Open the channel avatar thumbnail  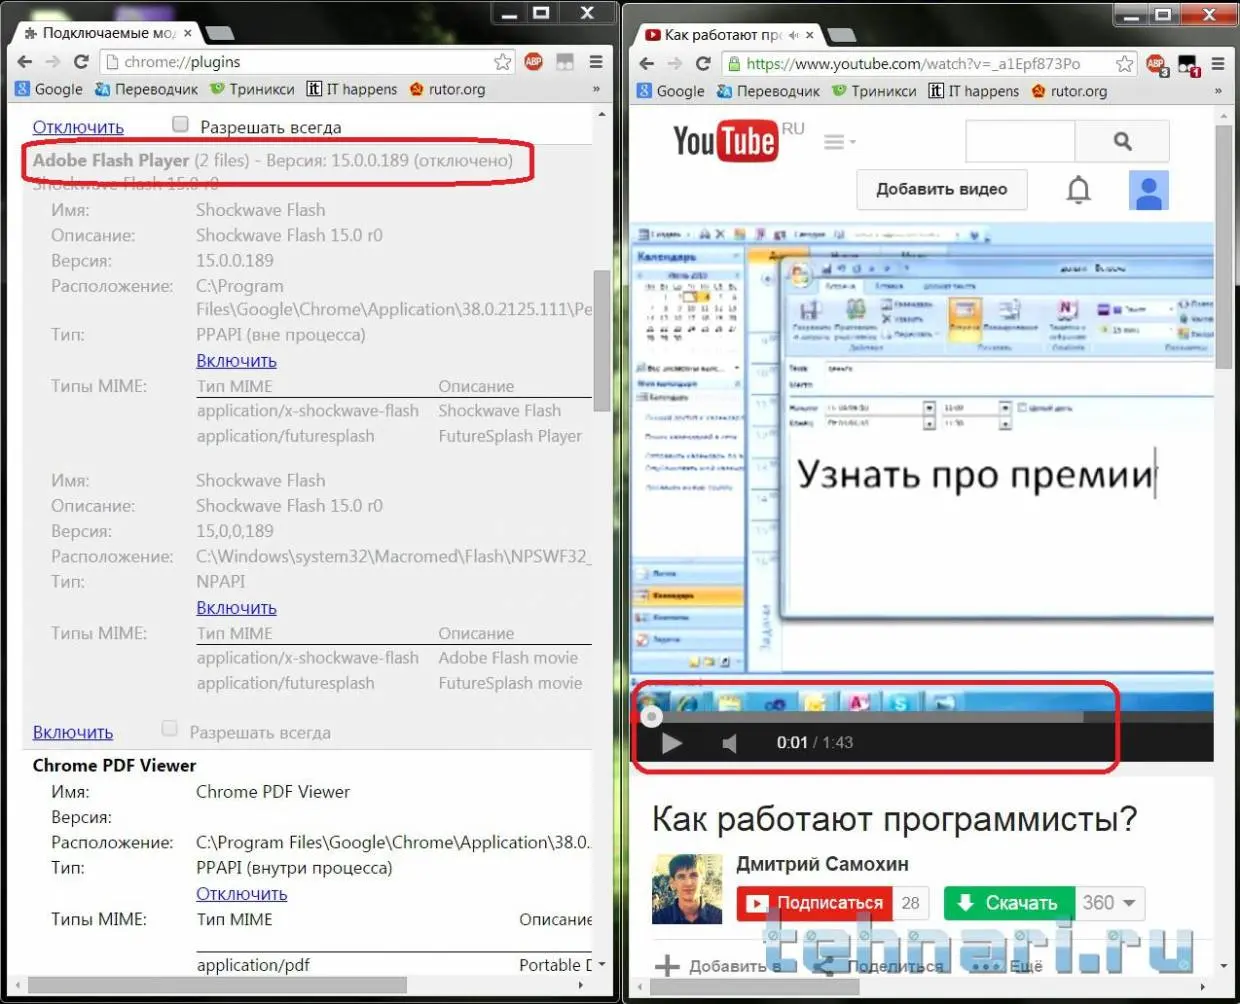coord(687,889)
